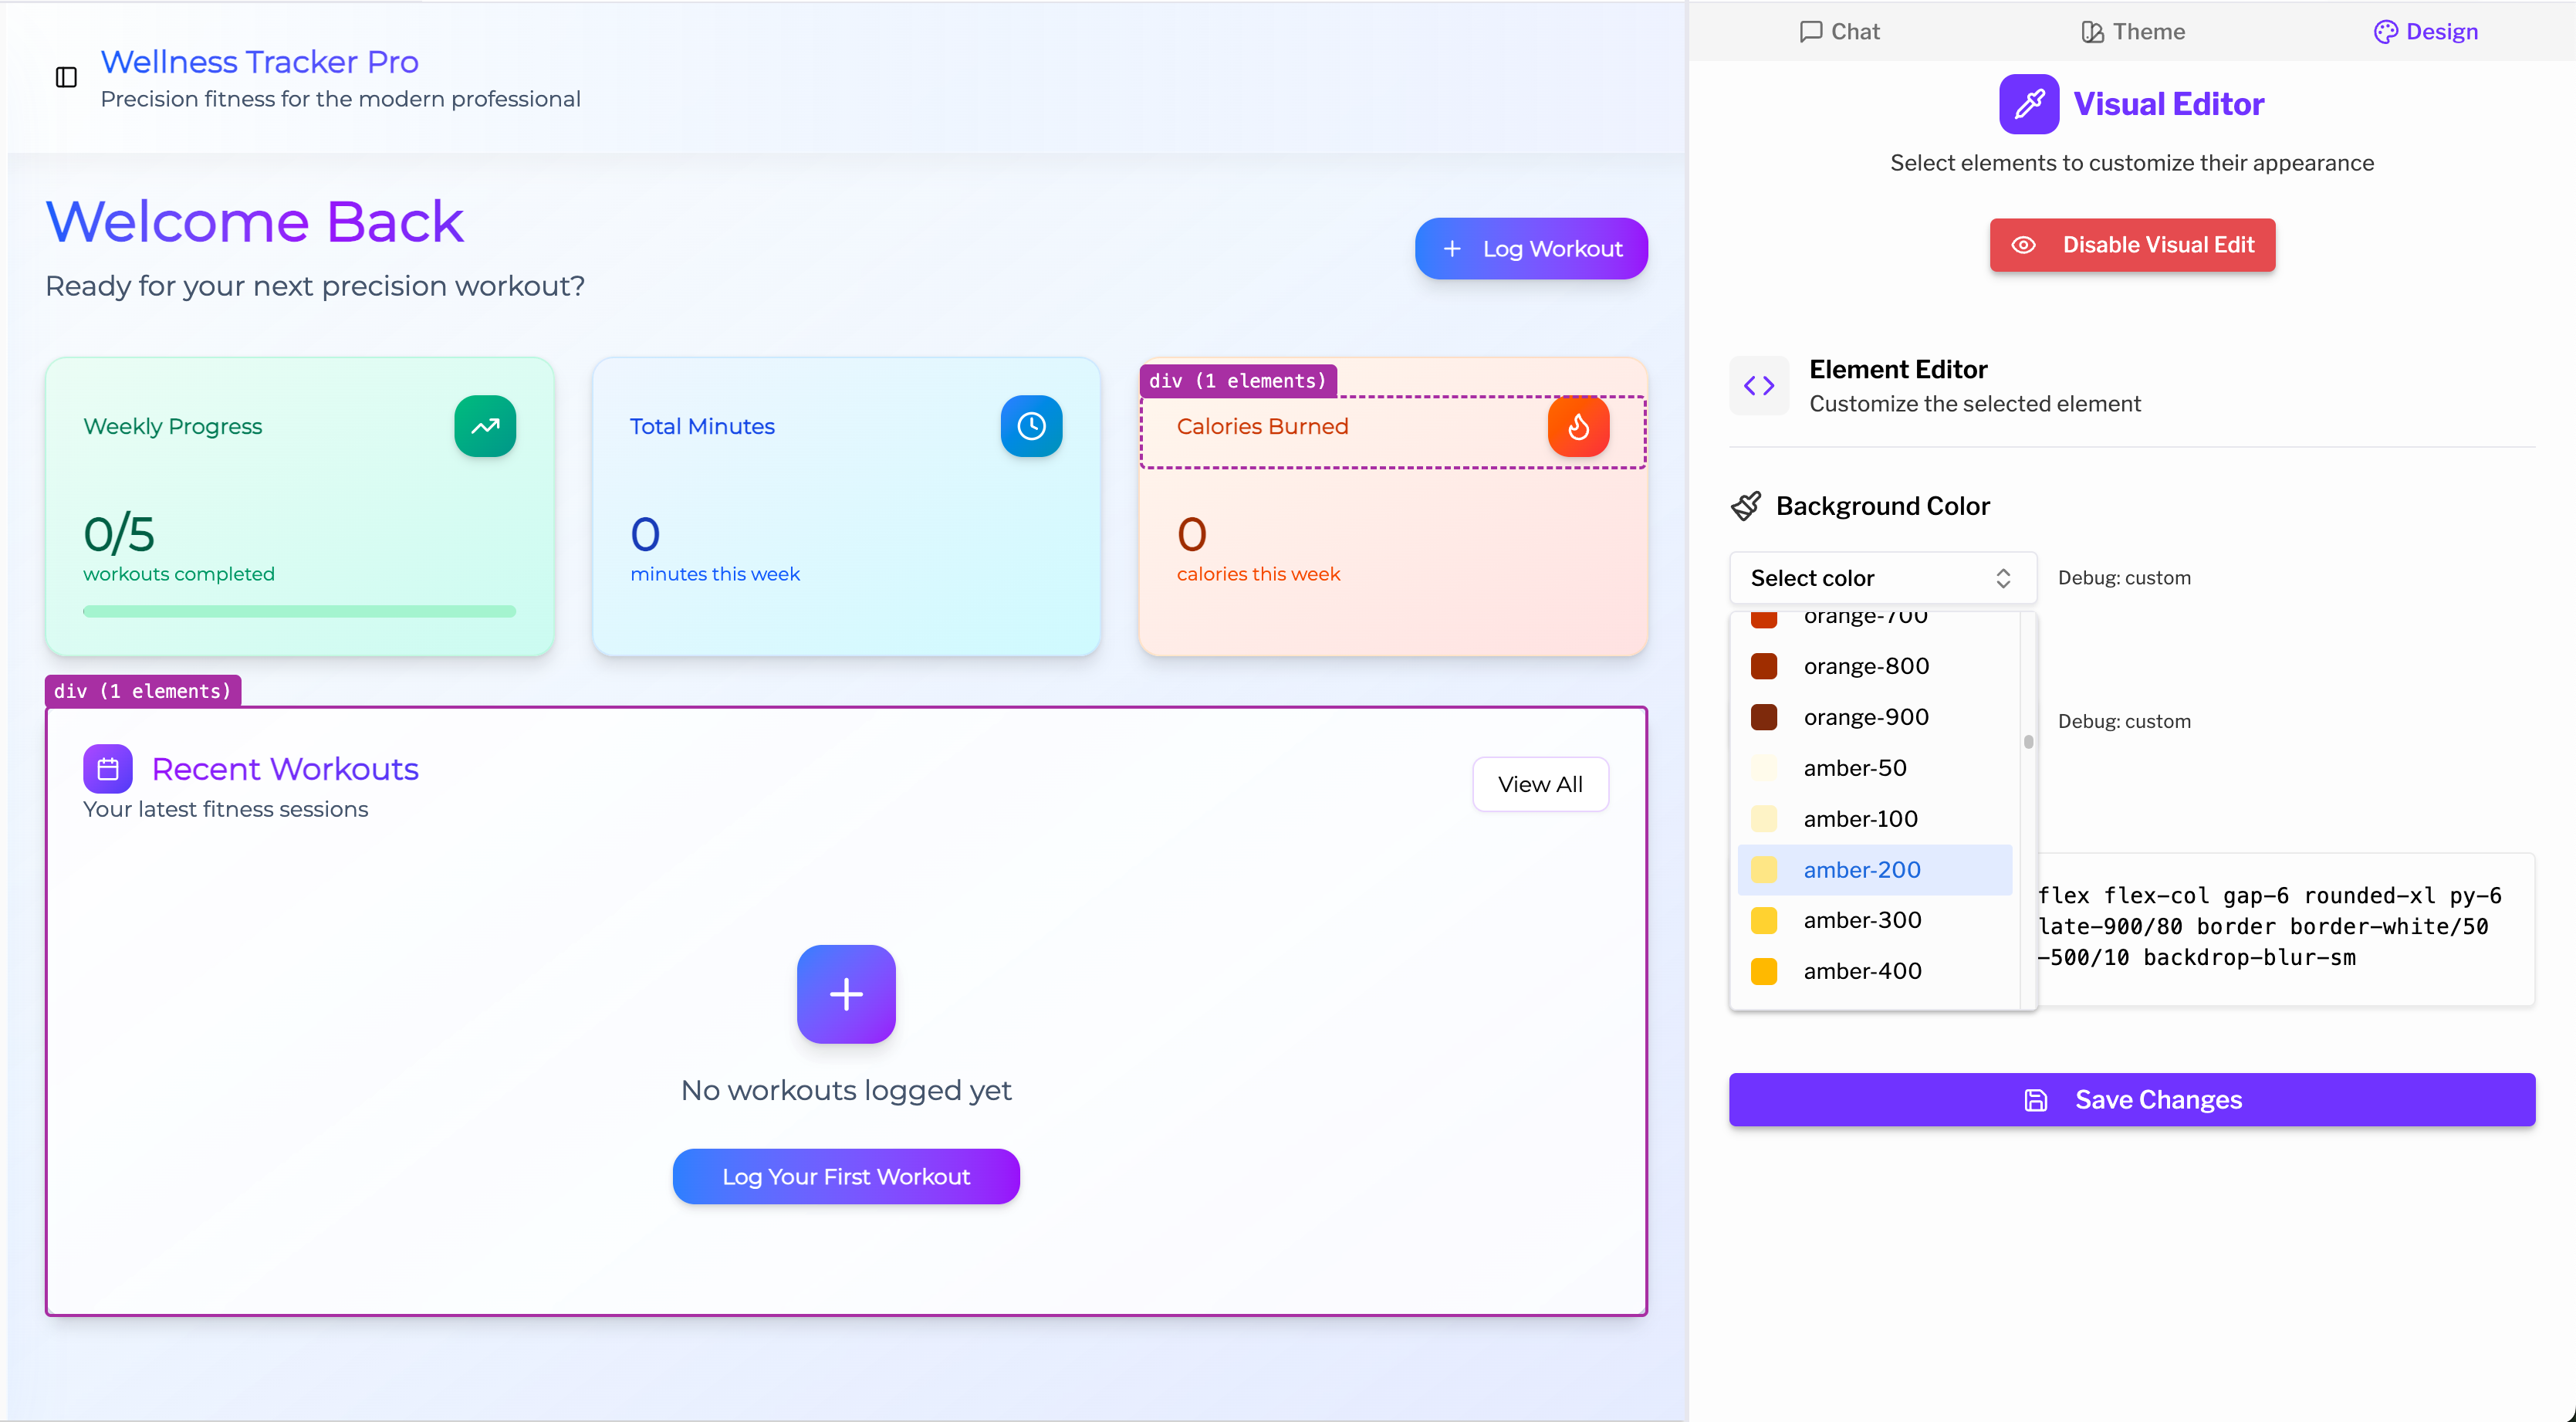Toggle the sidebar panel icon

[x=66, y=77]
